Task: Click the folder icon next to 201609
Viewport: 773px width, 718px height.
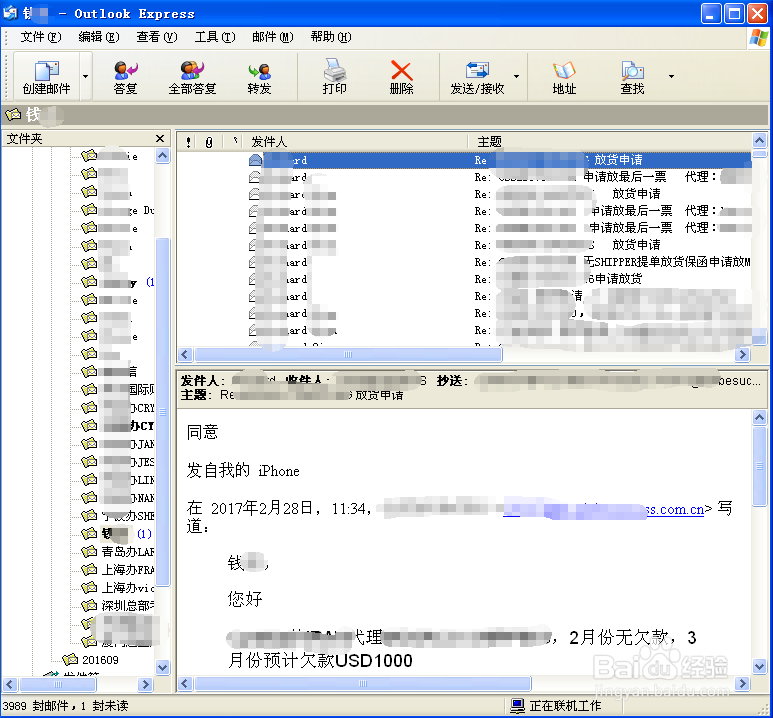Action: click(70, 659)
